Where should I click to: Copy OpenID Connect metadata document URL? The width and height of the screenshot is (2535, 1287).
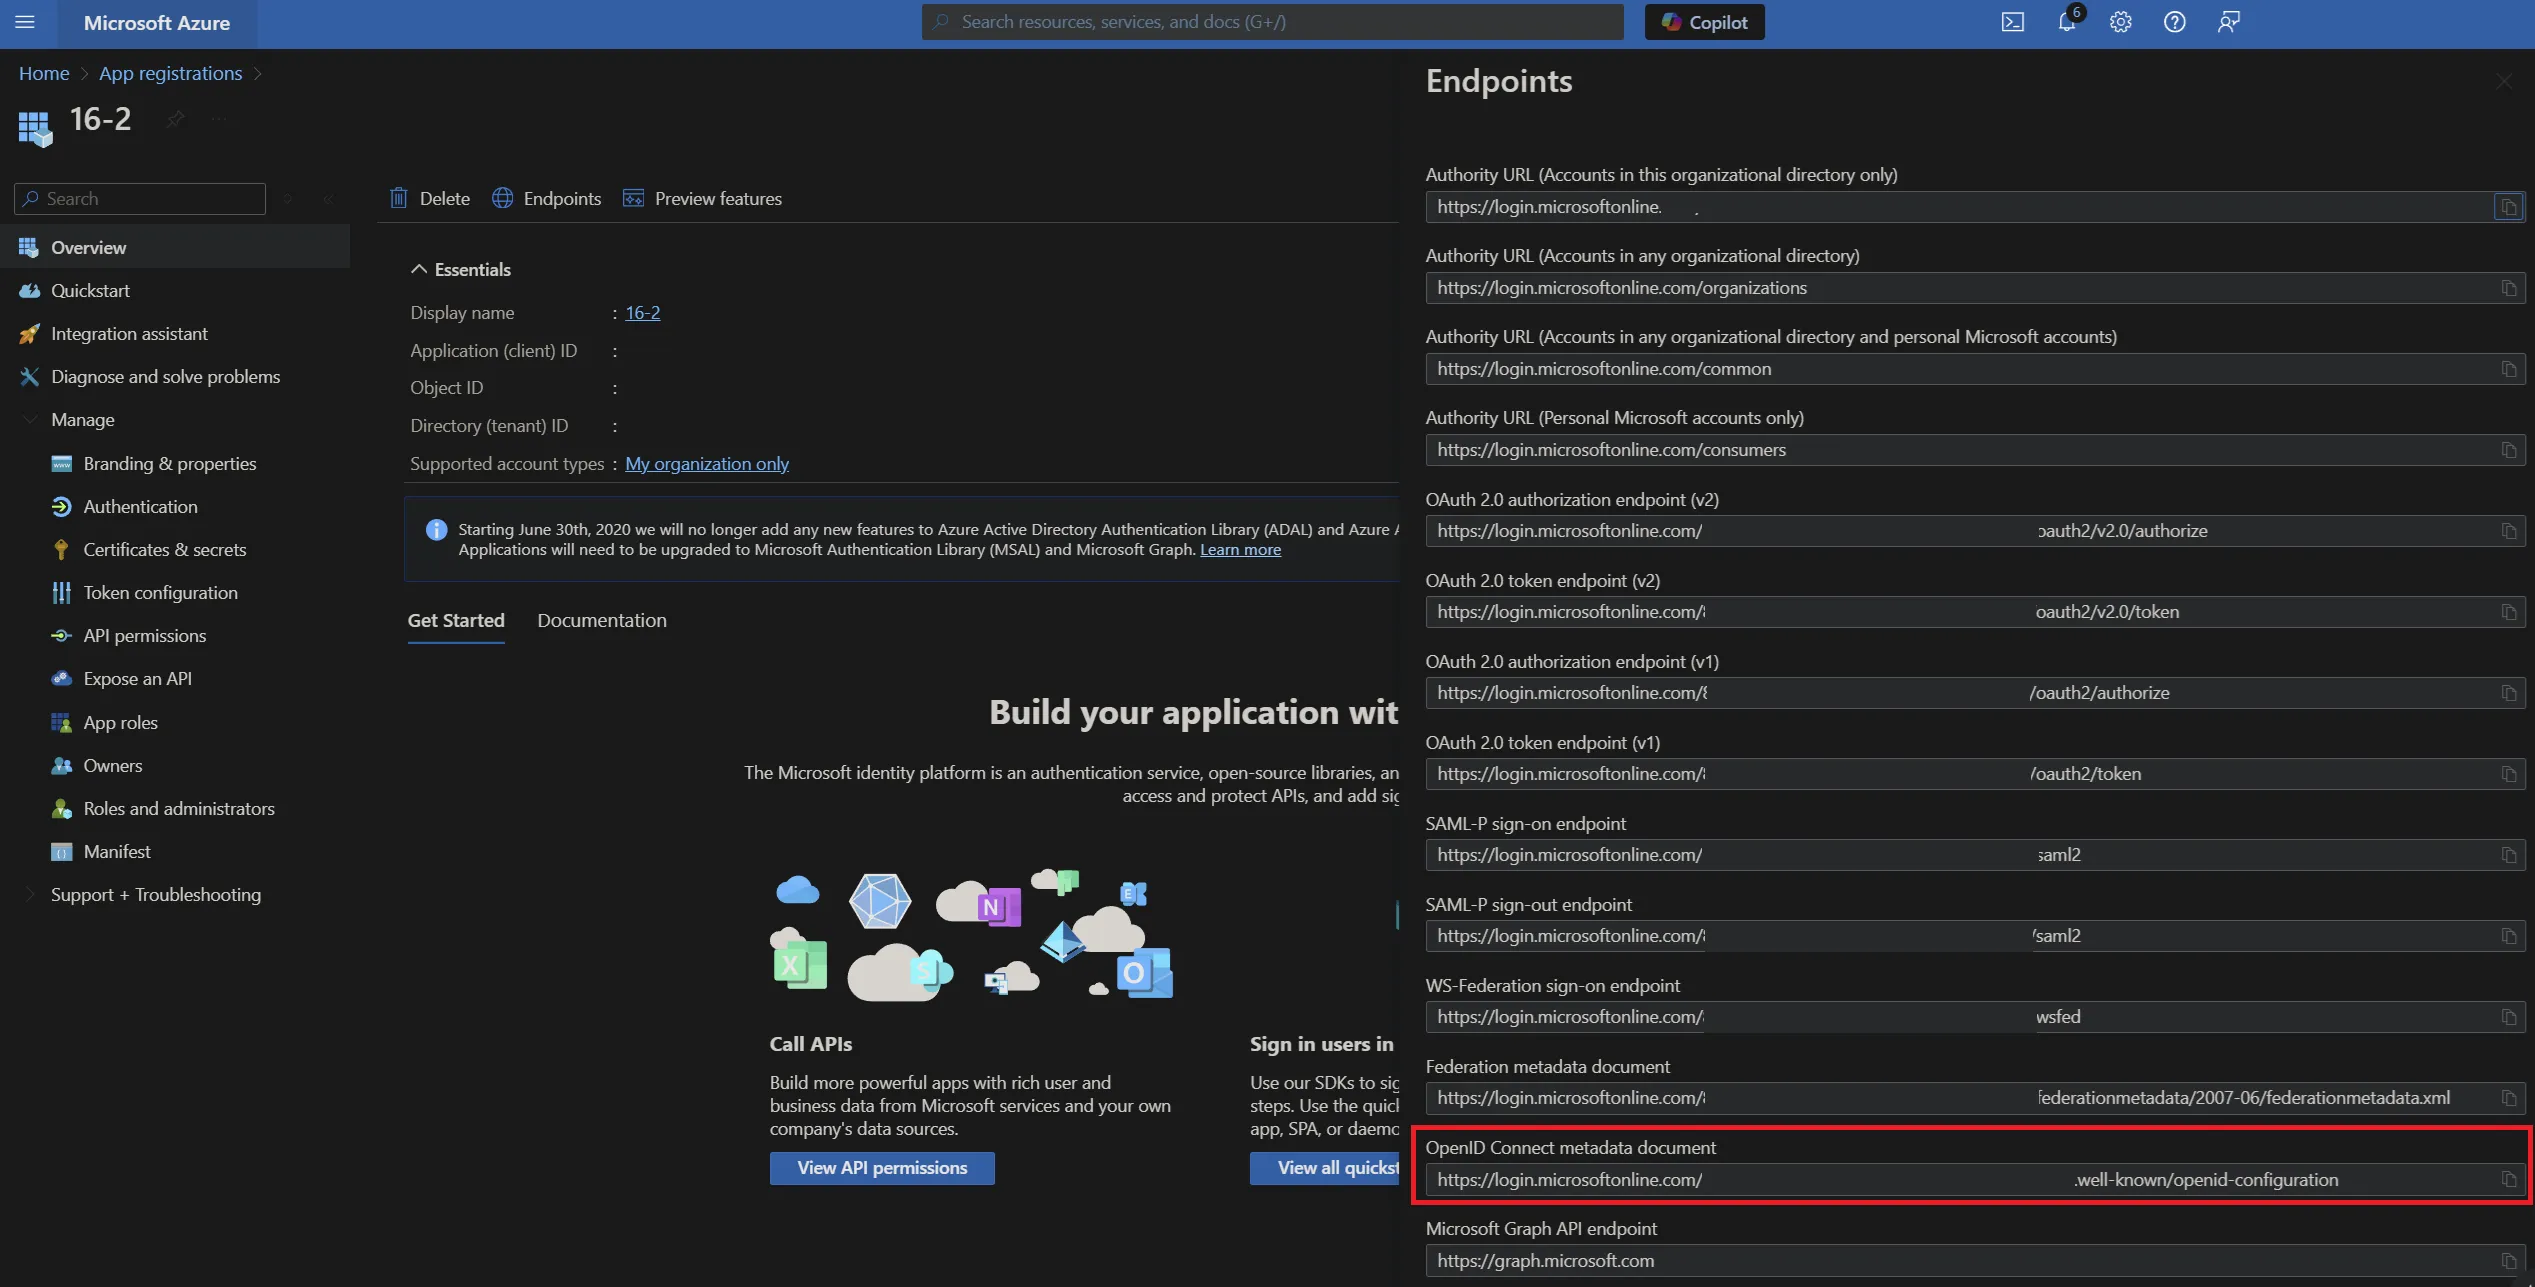pyautogui.click(x=2508, y=1180)
